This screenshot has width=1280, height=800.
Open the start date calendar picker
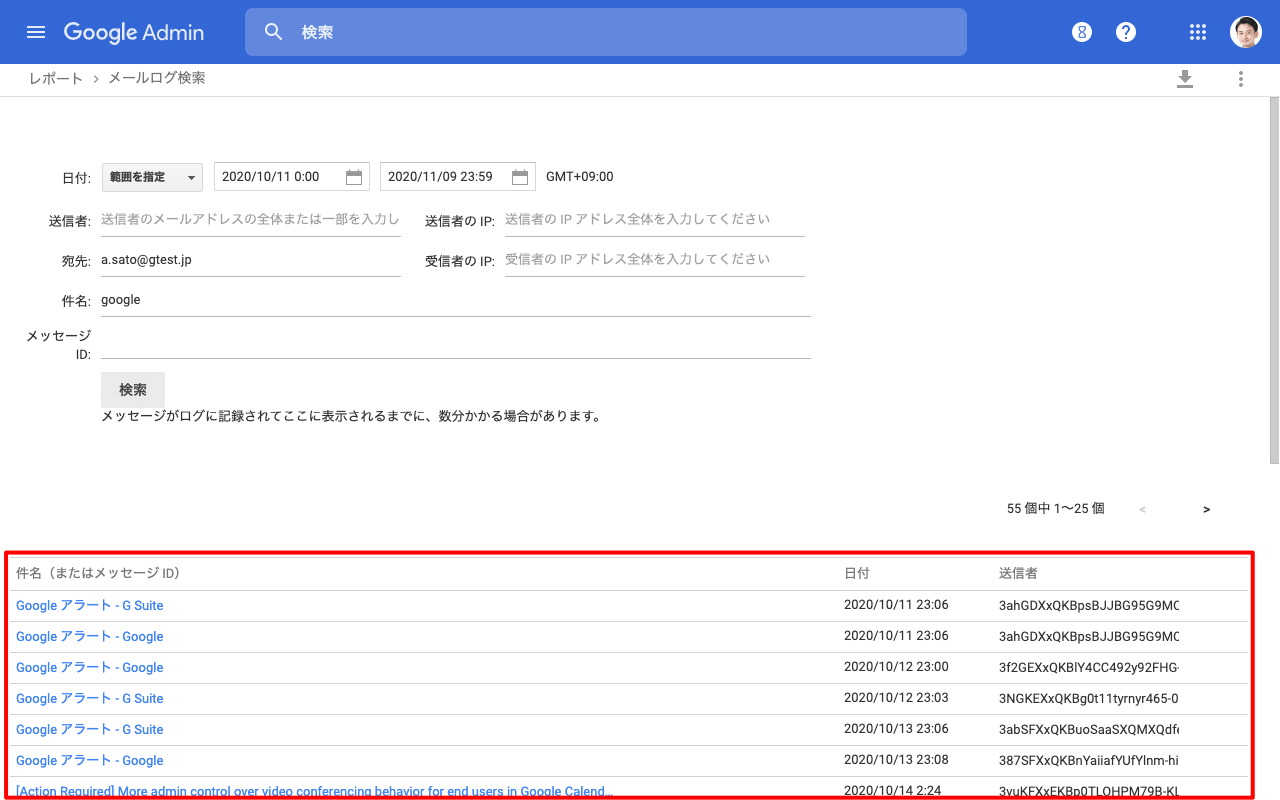[x=354, y=177]
